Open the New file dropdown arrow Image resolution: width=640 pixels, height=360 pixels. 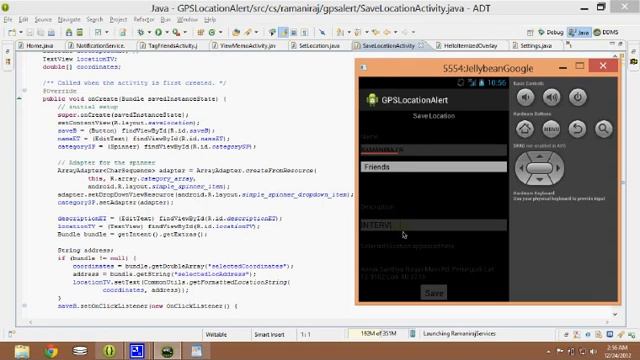point(21,32)
